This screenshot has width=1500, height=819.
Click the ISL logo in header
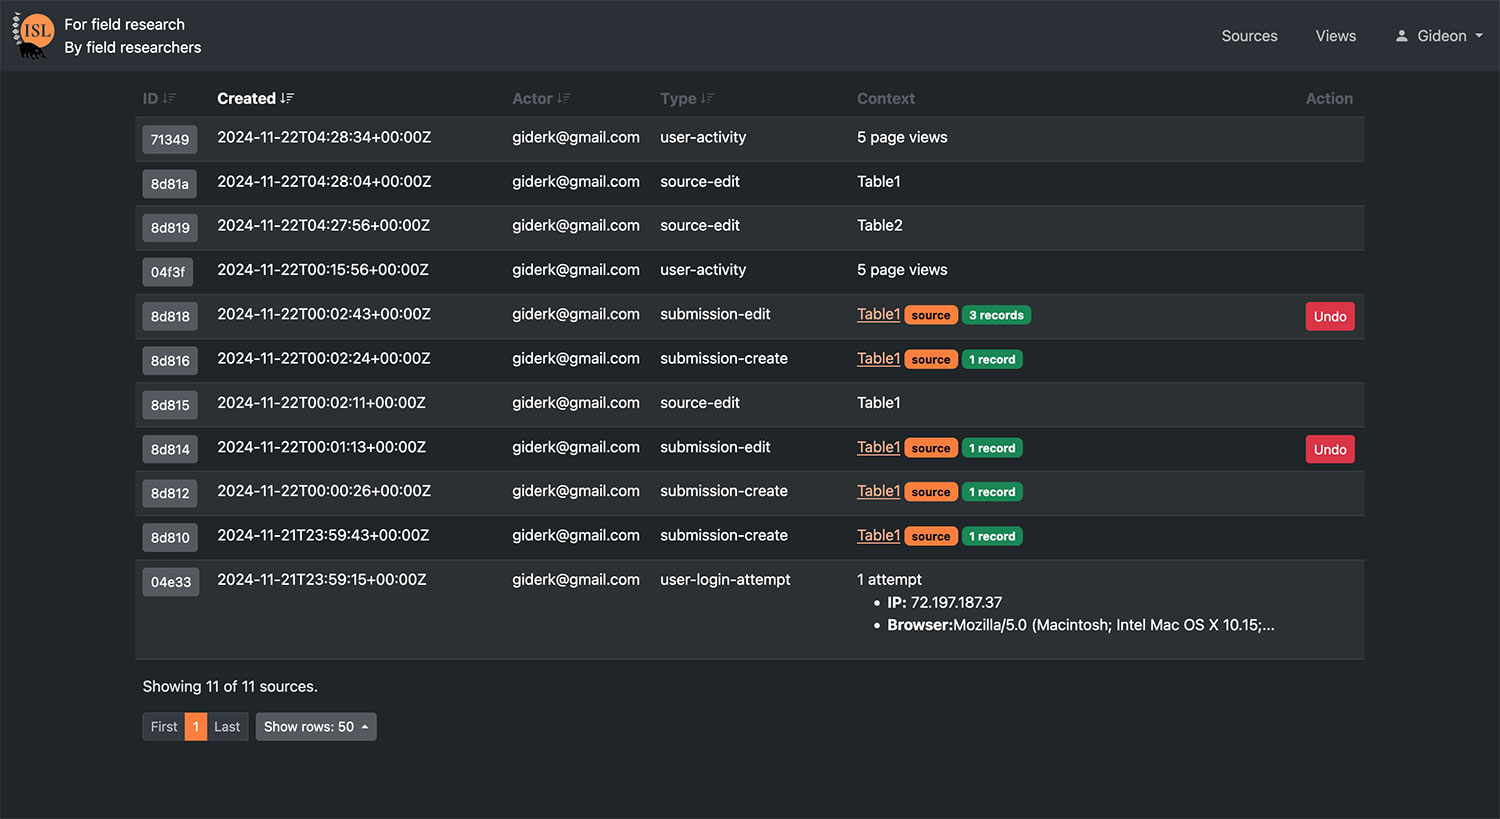34,35
